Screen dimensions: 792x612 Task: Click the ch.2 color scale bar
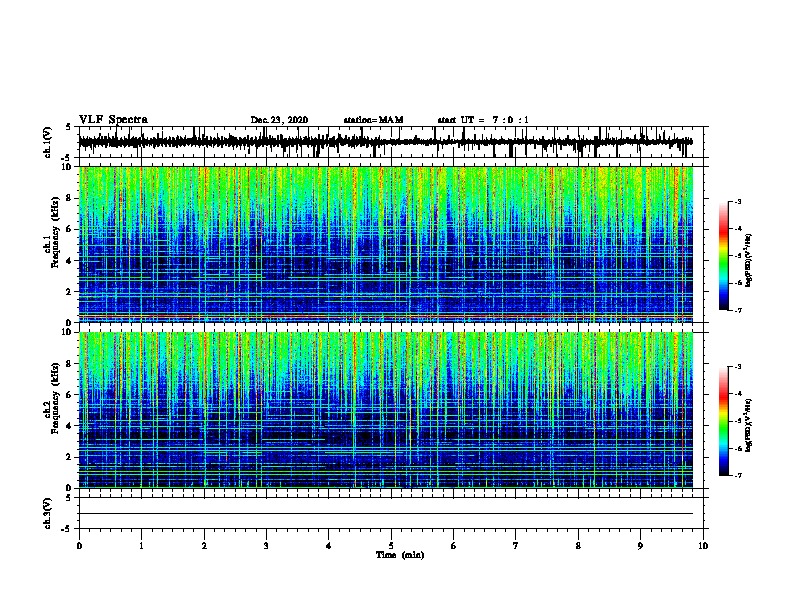point(724,421)
